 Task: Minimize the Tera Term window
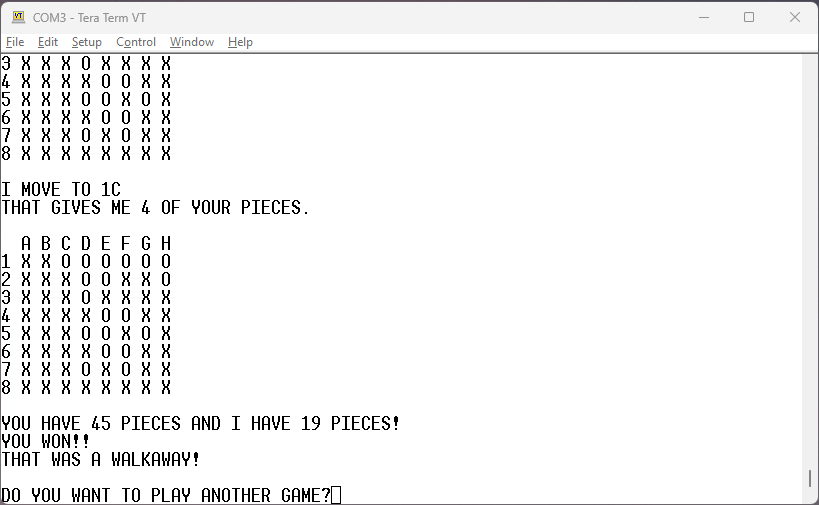[703, 17]
